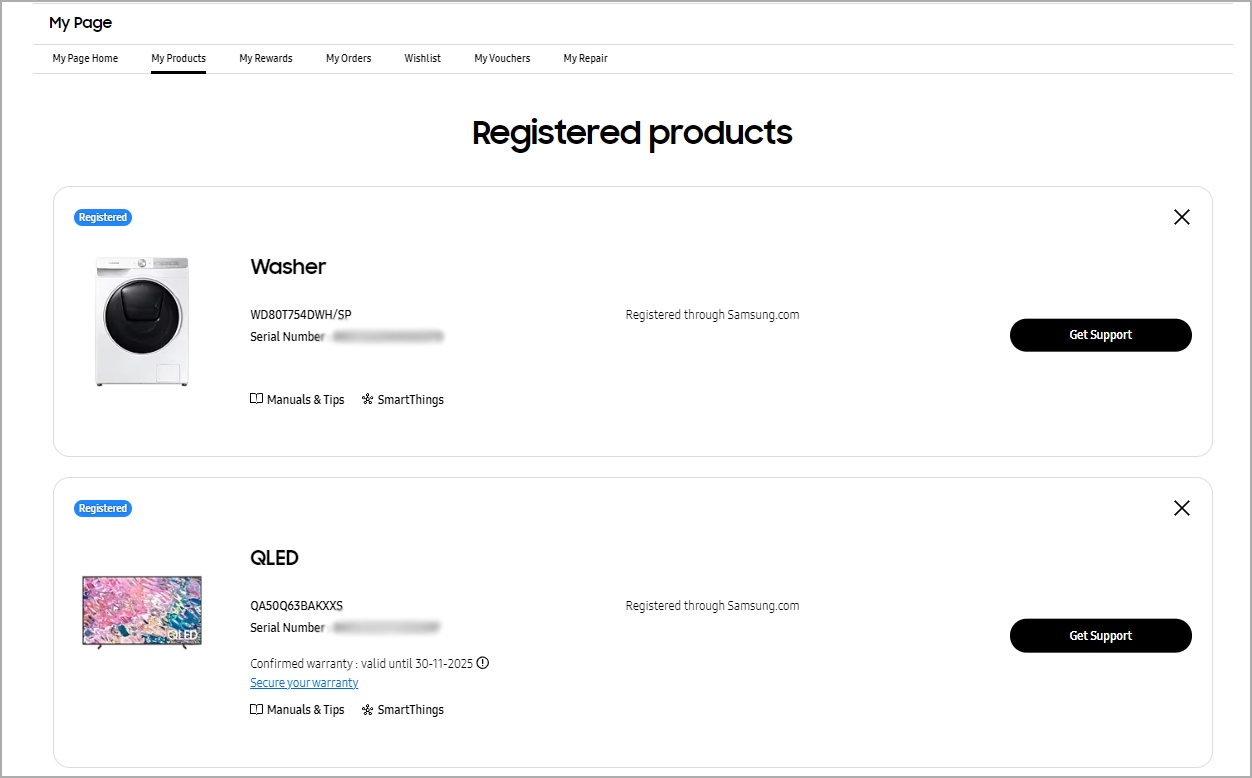Viewport: 1252px width, 778px height.
Task: Click the My Page header title
Action: [80, 23]
